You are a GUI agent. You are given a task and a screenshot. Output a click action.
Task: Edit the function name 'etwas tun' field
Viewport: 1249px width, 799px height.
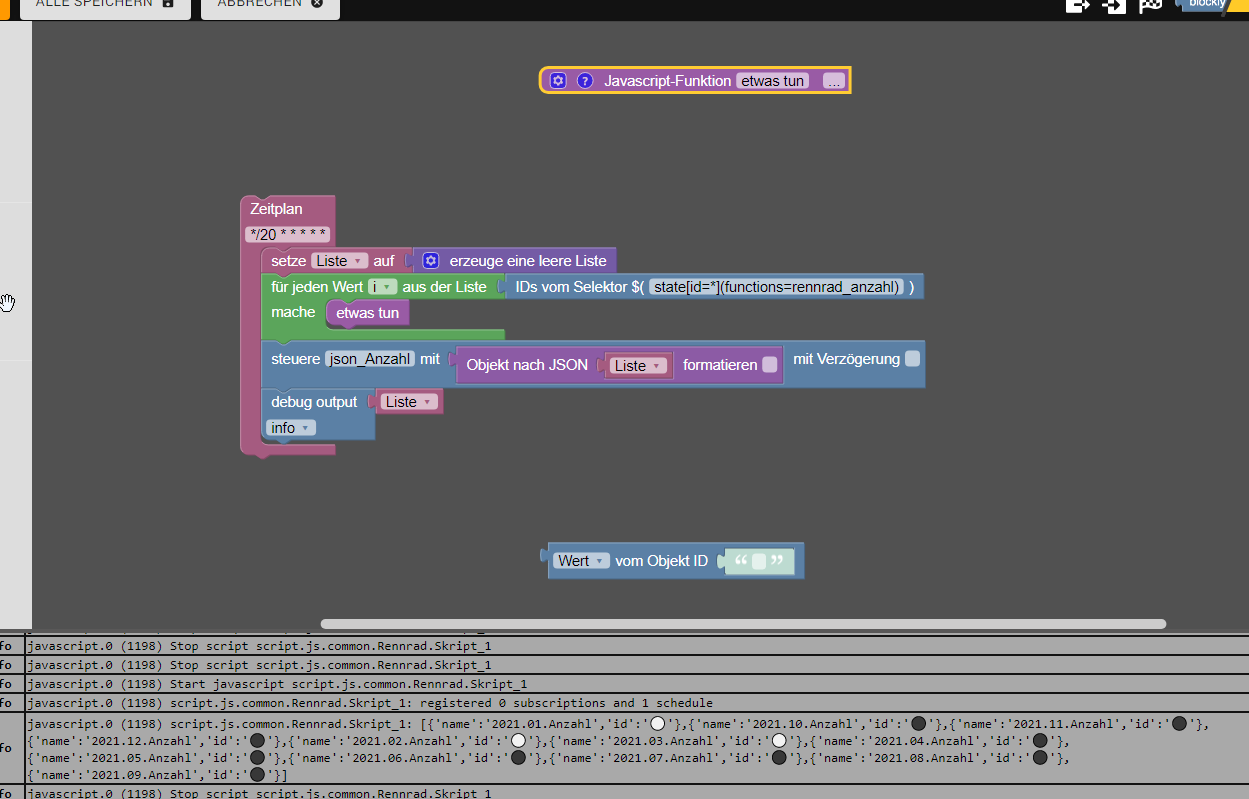point(773,81)
